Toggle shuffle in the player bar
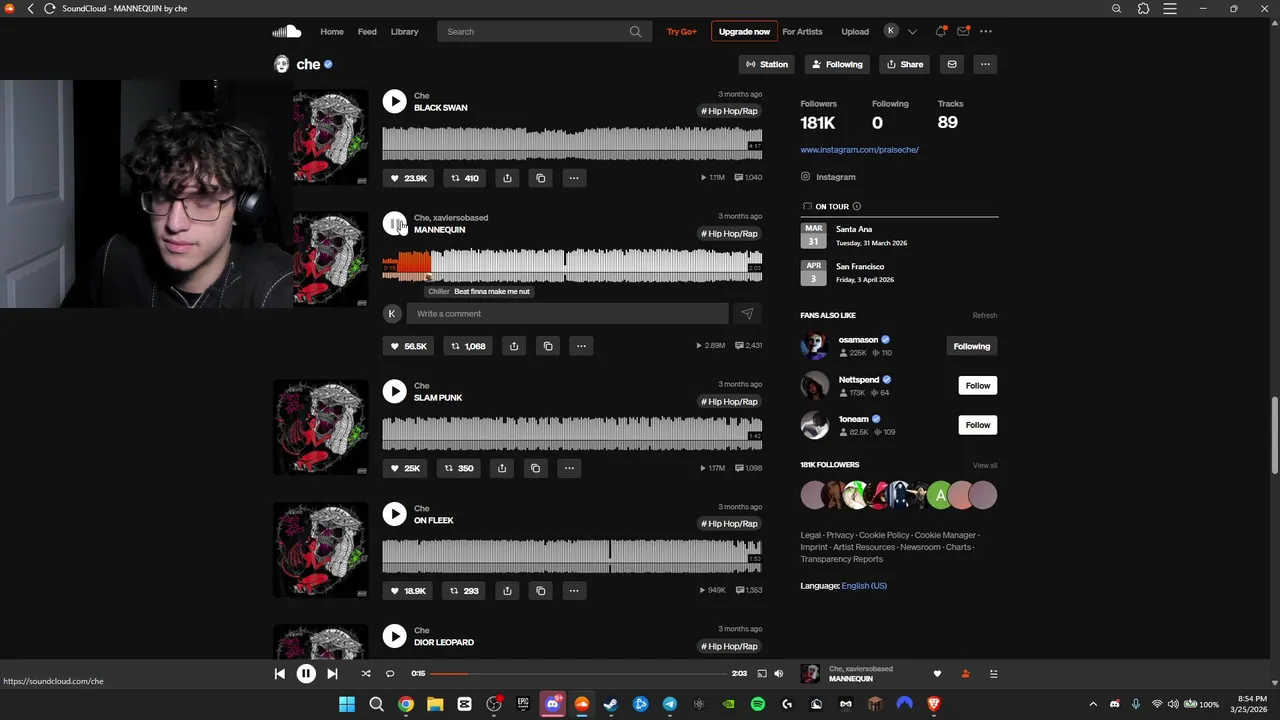This screenshot has height=720, width=1280. coord(366,674)
